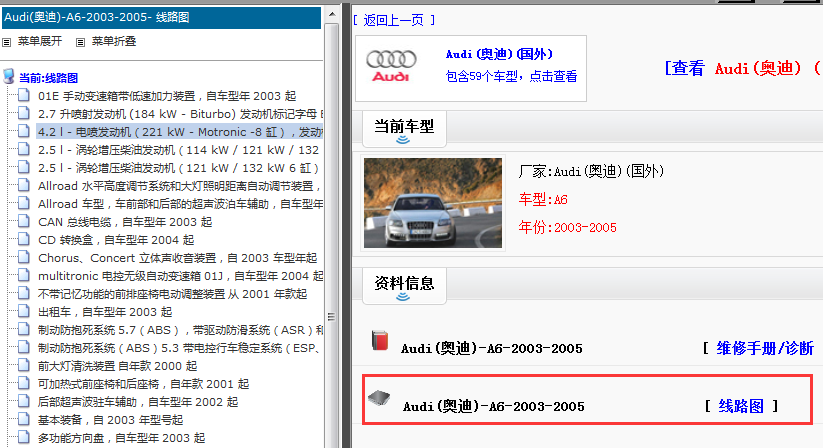Click document icon beside 4.2 l 电喷发动机 entry

(24, 131)
